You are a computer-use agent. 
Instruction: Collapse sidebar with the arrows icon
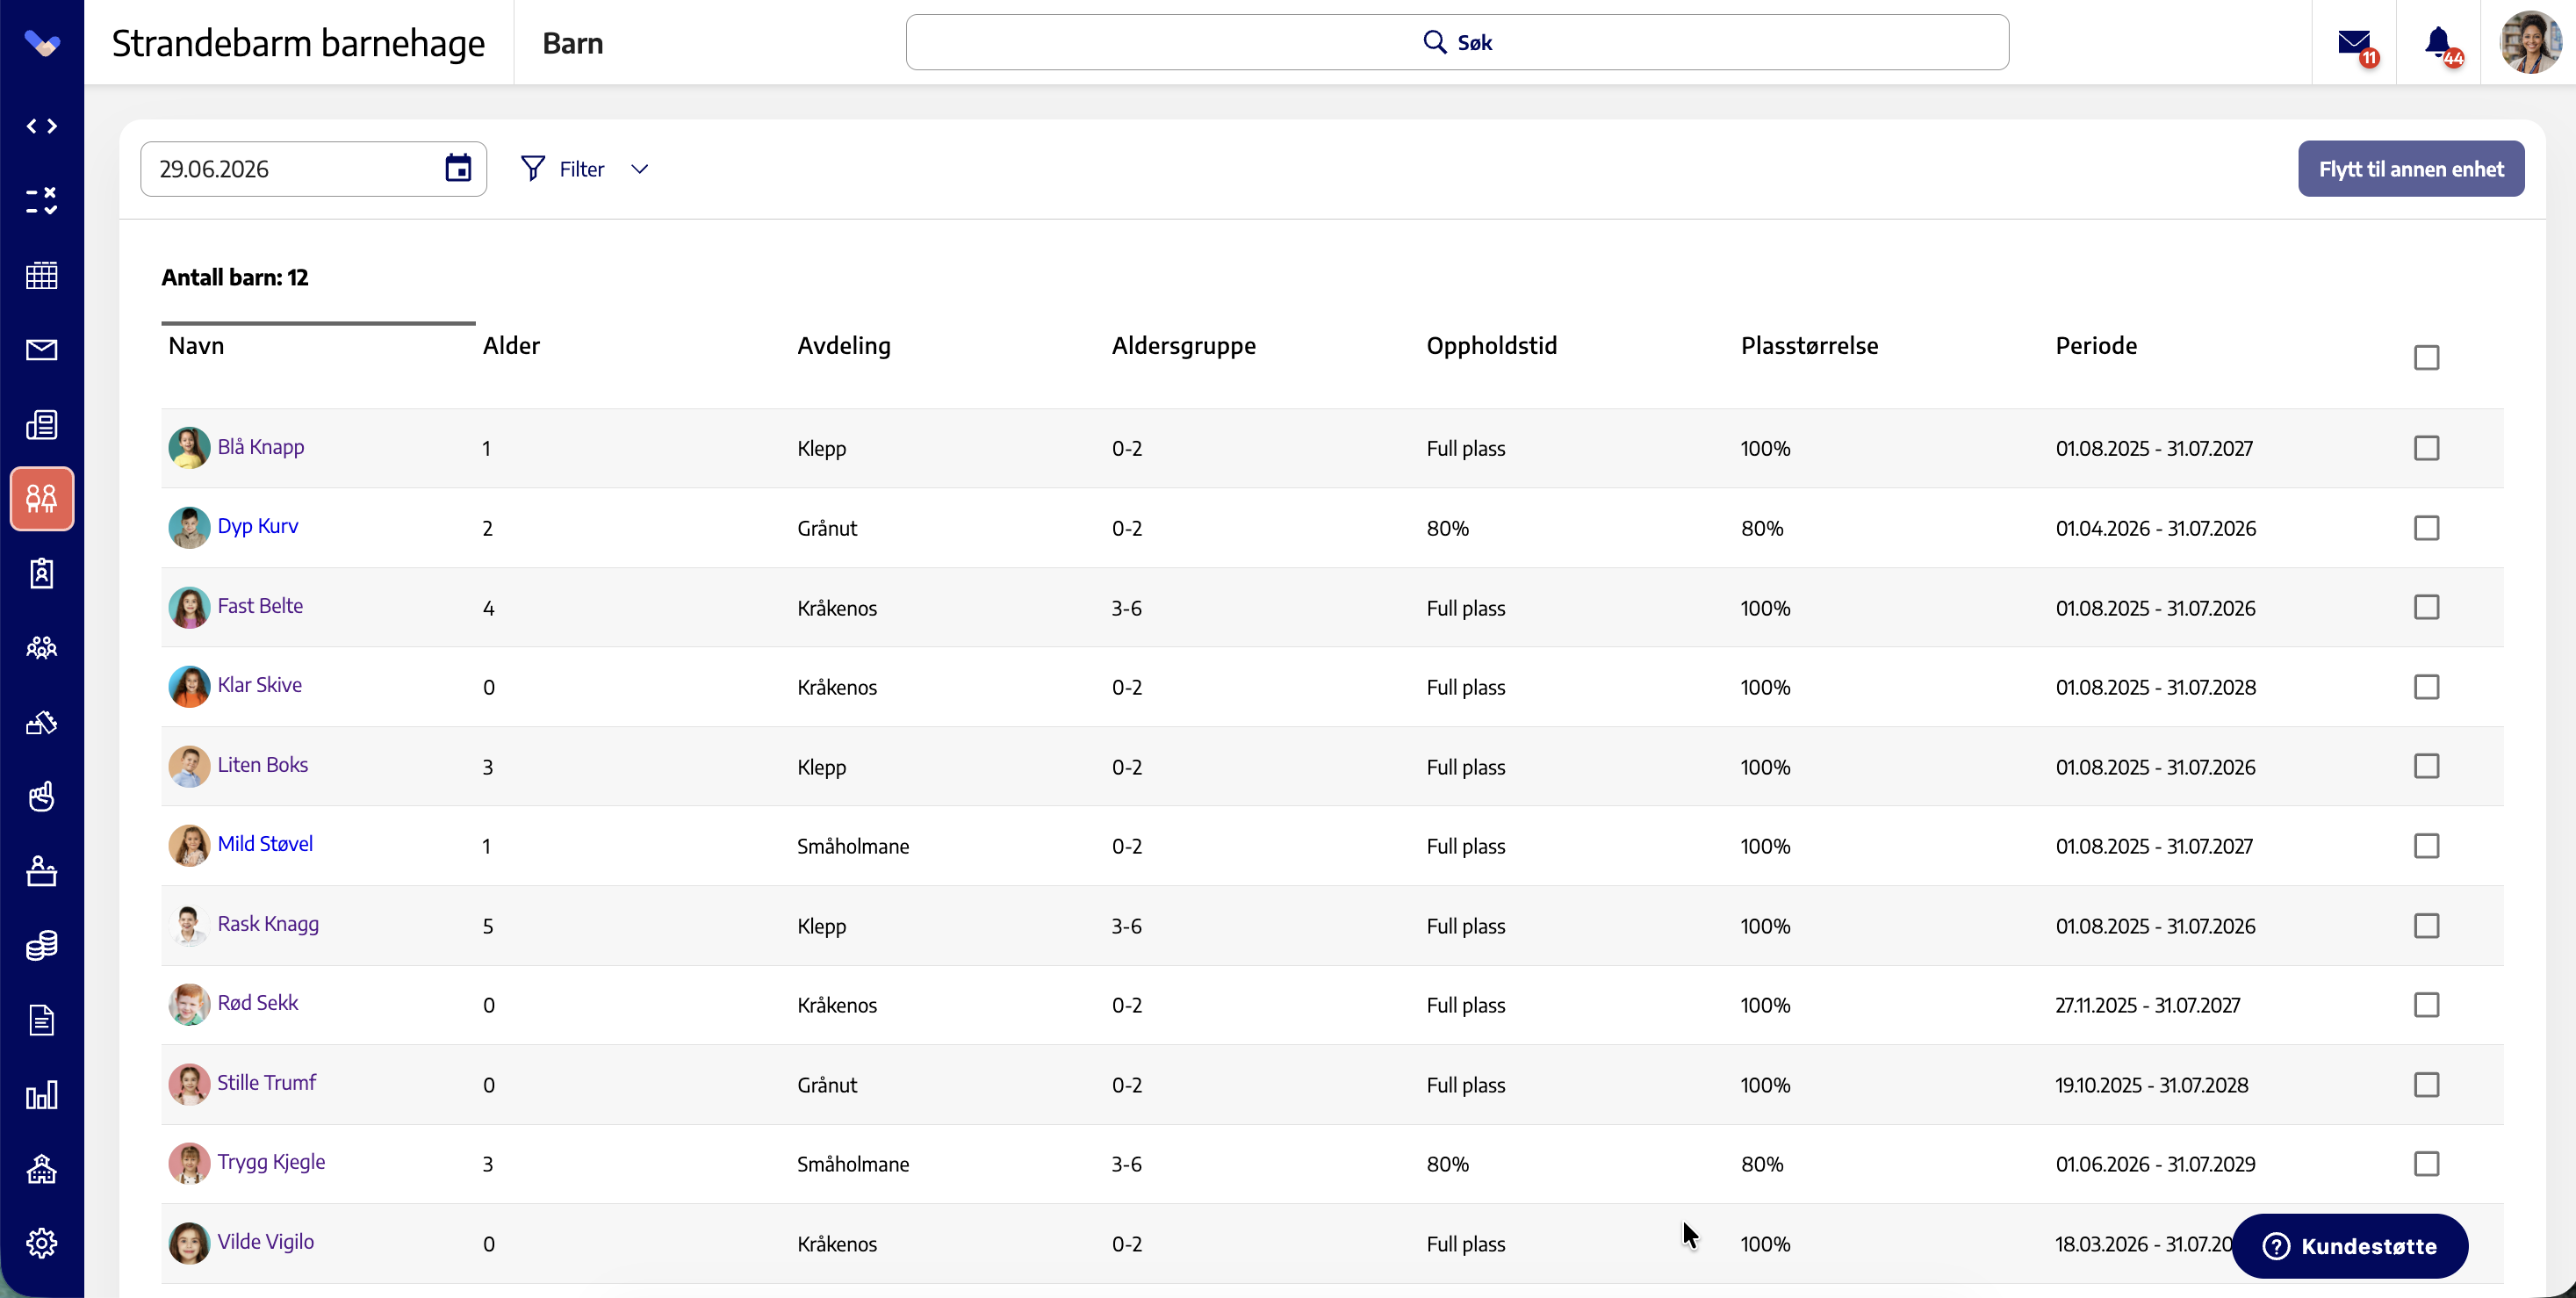41,126
